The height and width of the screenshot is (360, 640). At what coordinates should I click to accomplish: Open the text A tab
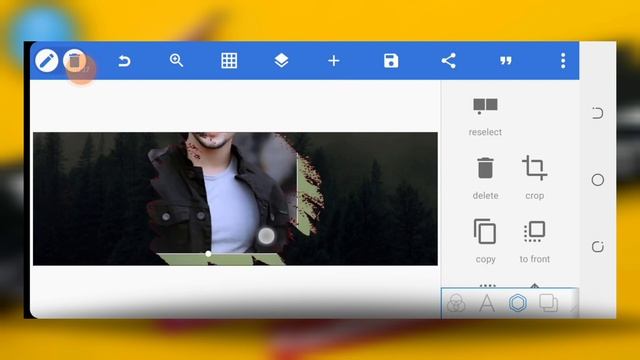click(487, 303)
